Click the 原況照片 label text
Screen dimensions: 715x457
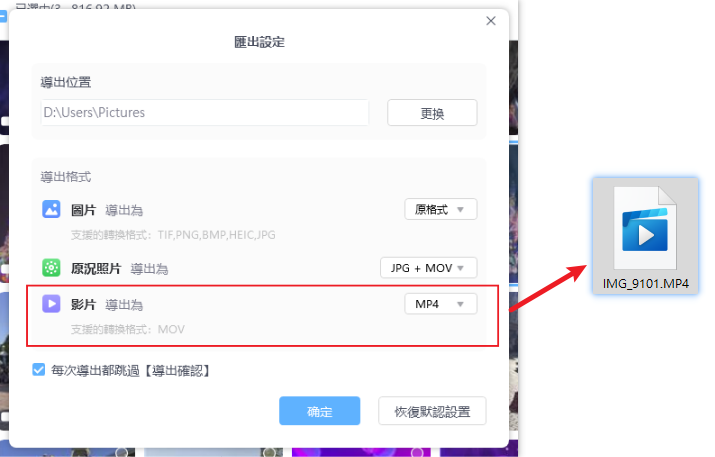click(x=96, y=269)
